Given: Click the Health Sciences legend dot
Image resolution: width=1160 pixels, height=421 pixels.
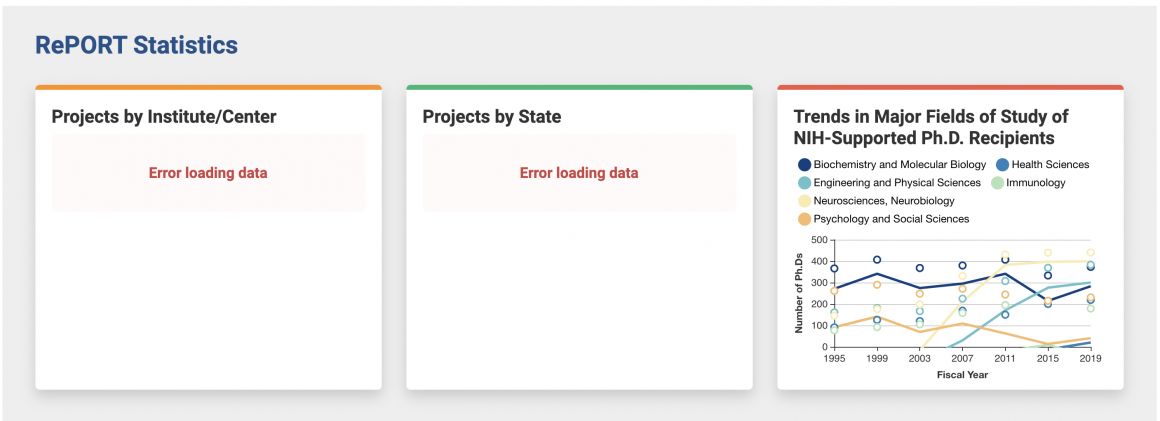Looking at the screenshot, I should pyautogui.click(x=1001, y=165).
